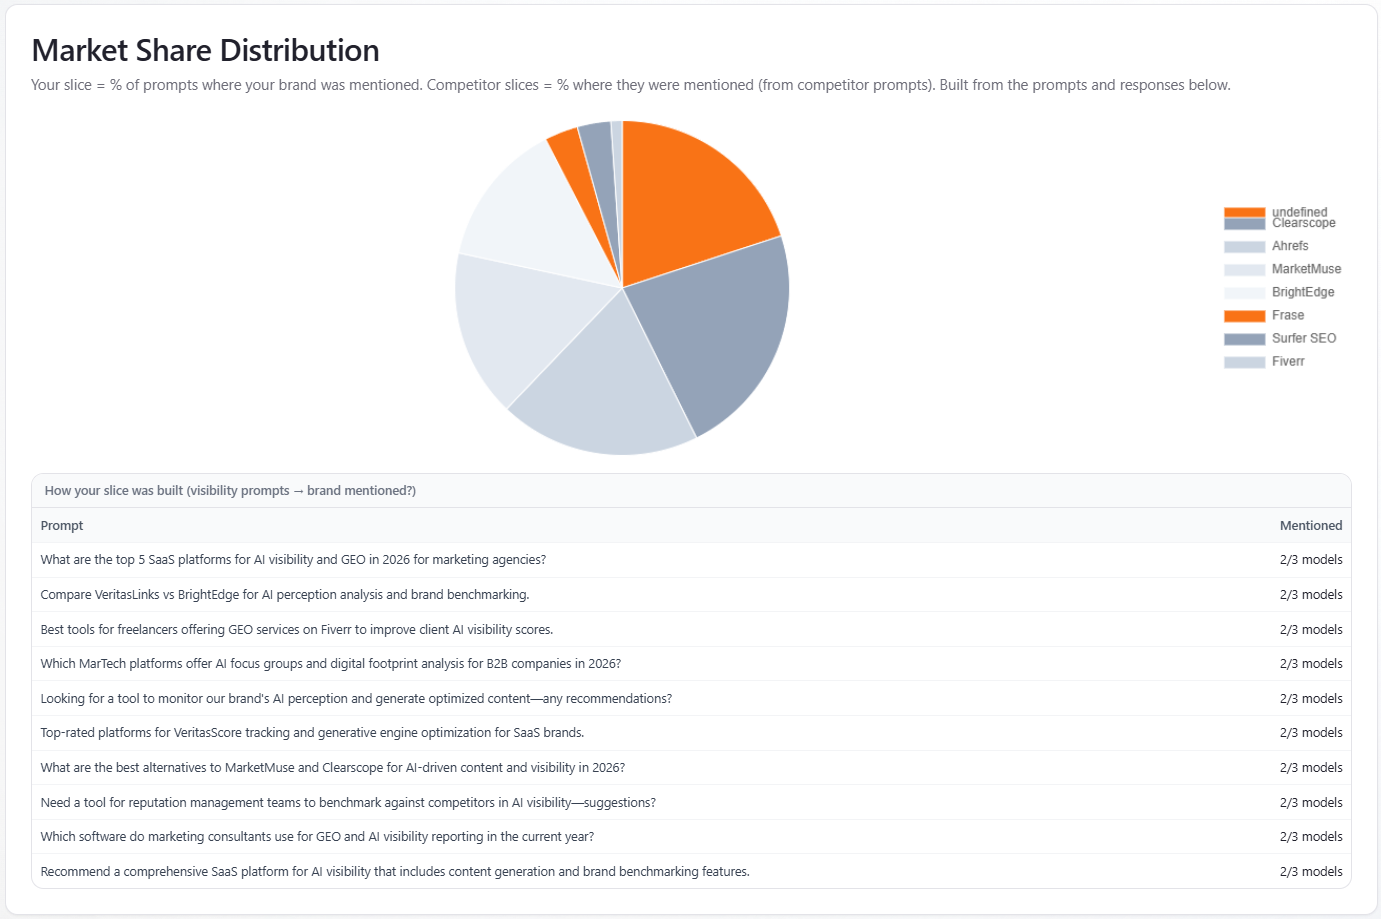Click the 'How your slice was built' section header
1381x919 pixels.
pyautogui.click(x=230, y=491)
